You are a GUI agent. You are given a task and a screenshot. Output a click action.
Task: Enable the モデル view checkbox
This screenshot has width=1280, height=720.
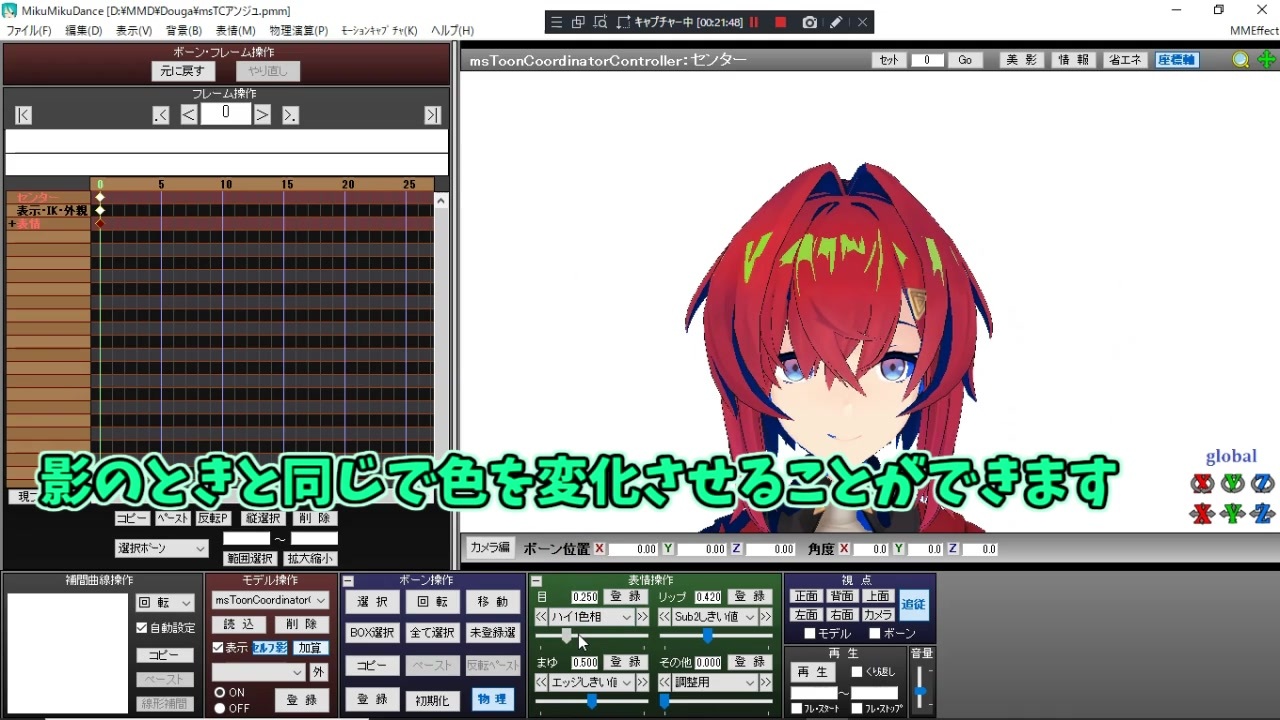pos(810,634)
